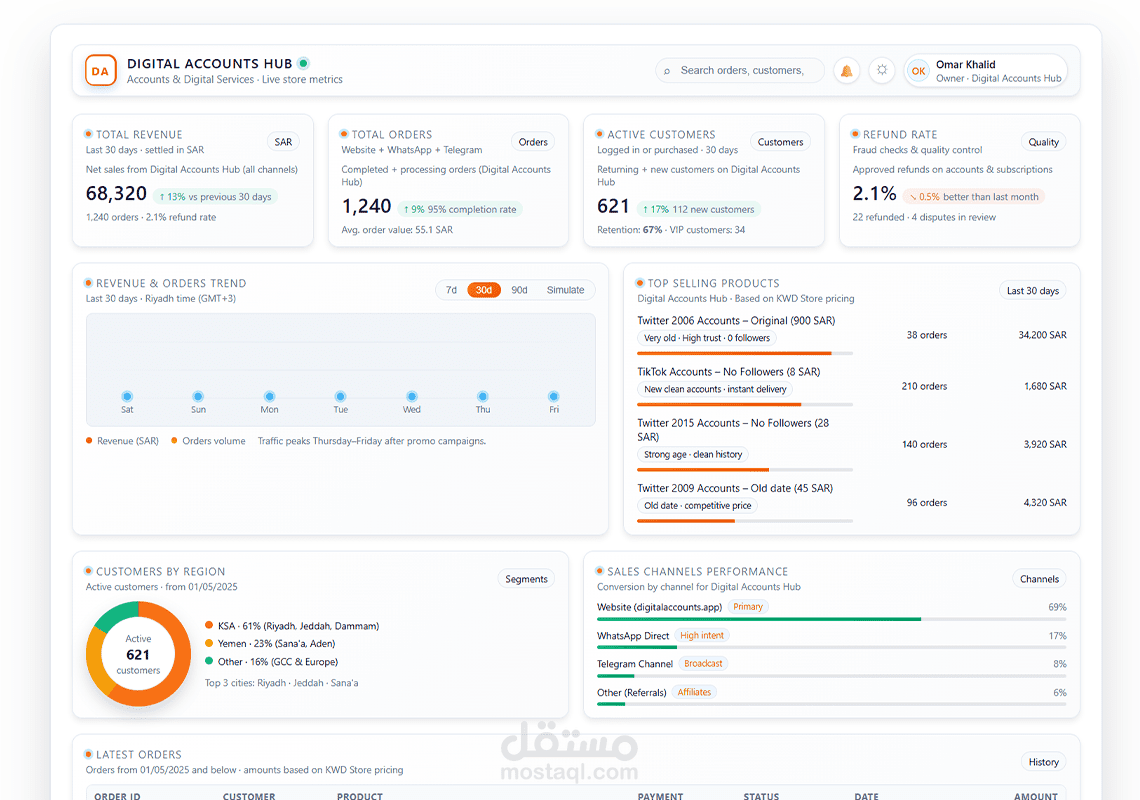Open the Last 30 days selector
The width and height of the screenshot is (1140, 800).
[x=1032, y=290]
